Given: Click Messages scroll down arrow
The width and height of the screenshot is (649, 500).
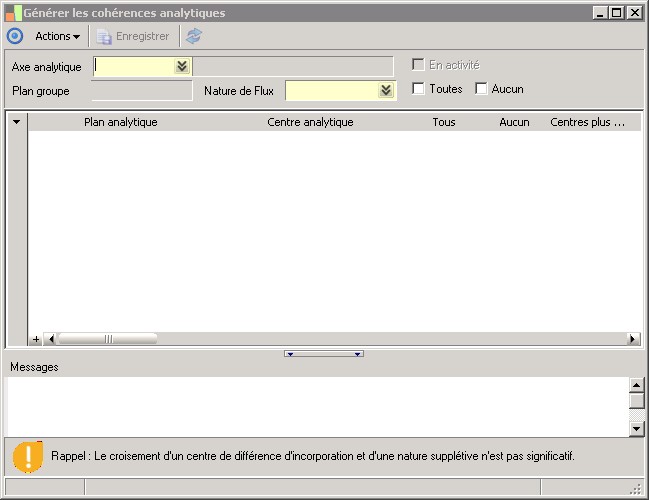Looking at the screenshot, I should (636, 428).
